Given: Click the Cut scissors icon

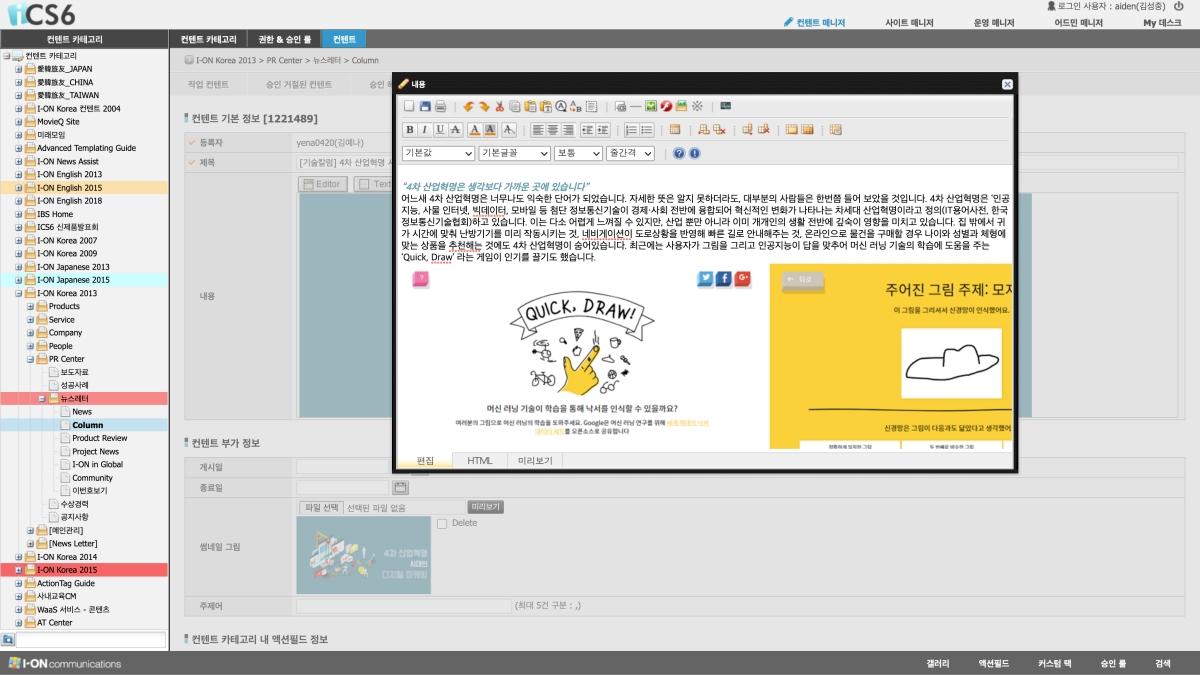Looking at the screenshot, I should (500, 106).
